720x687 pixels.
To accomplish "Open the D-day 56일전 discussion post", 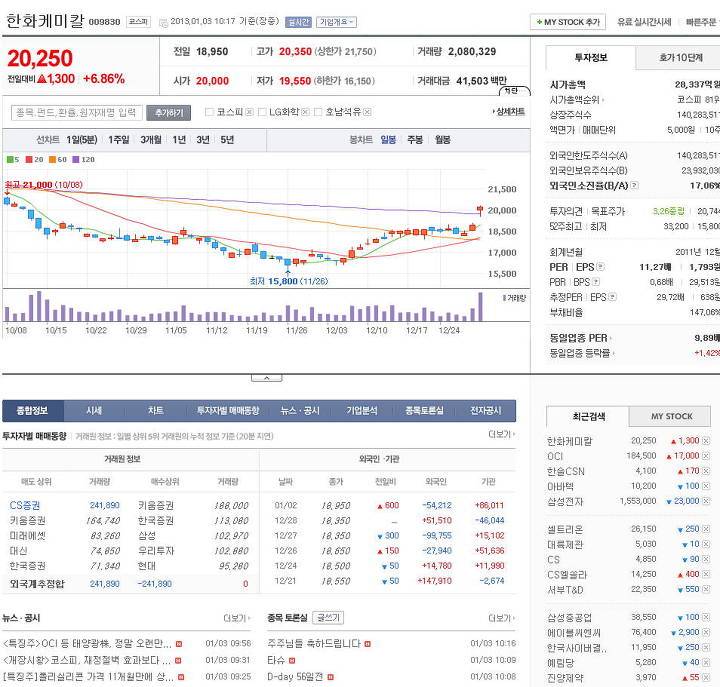I will (295, 677).
